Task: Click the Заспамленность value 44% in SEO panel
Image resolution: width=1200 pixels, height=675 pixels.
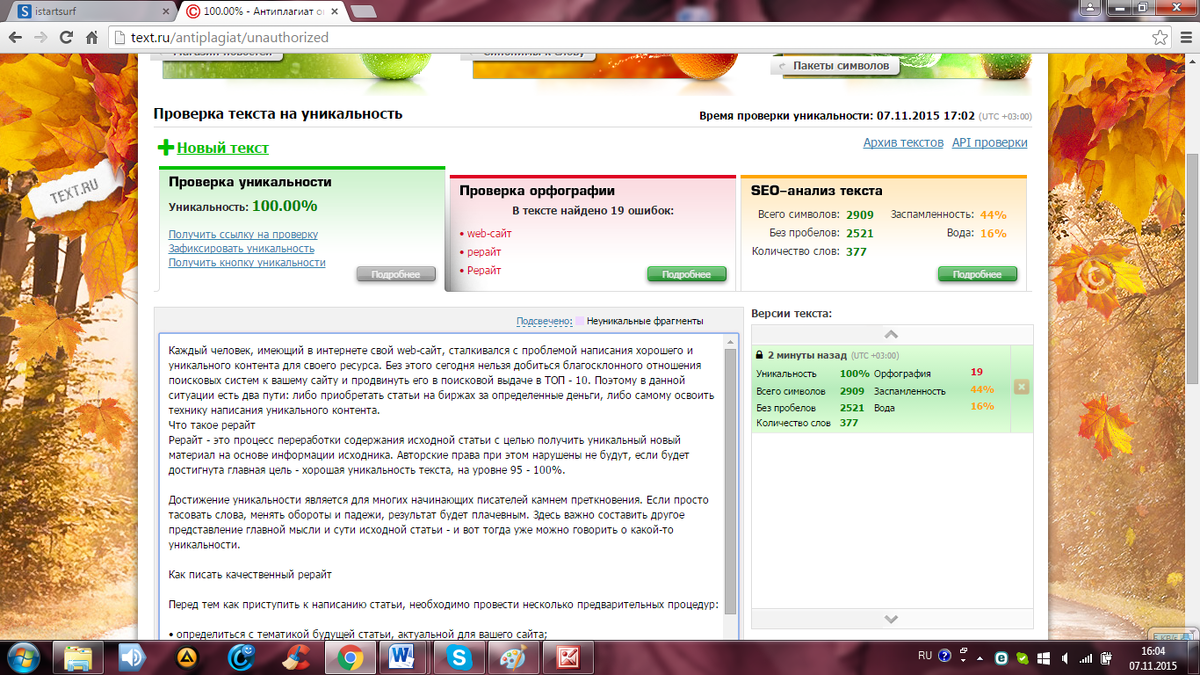Action: (993, 214)
